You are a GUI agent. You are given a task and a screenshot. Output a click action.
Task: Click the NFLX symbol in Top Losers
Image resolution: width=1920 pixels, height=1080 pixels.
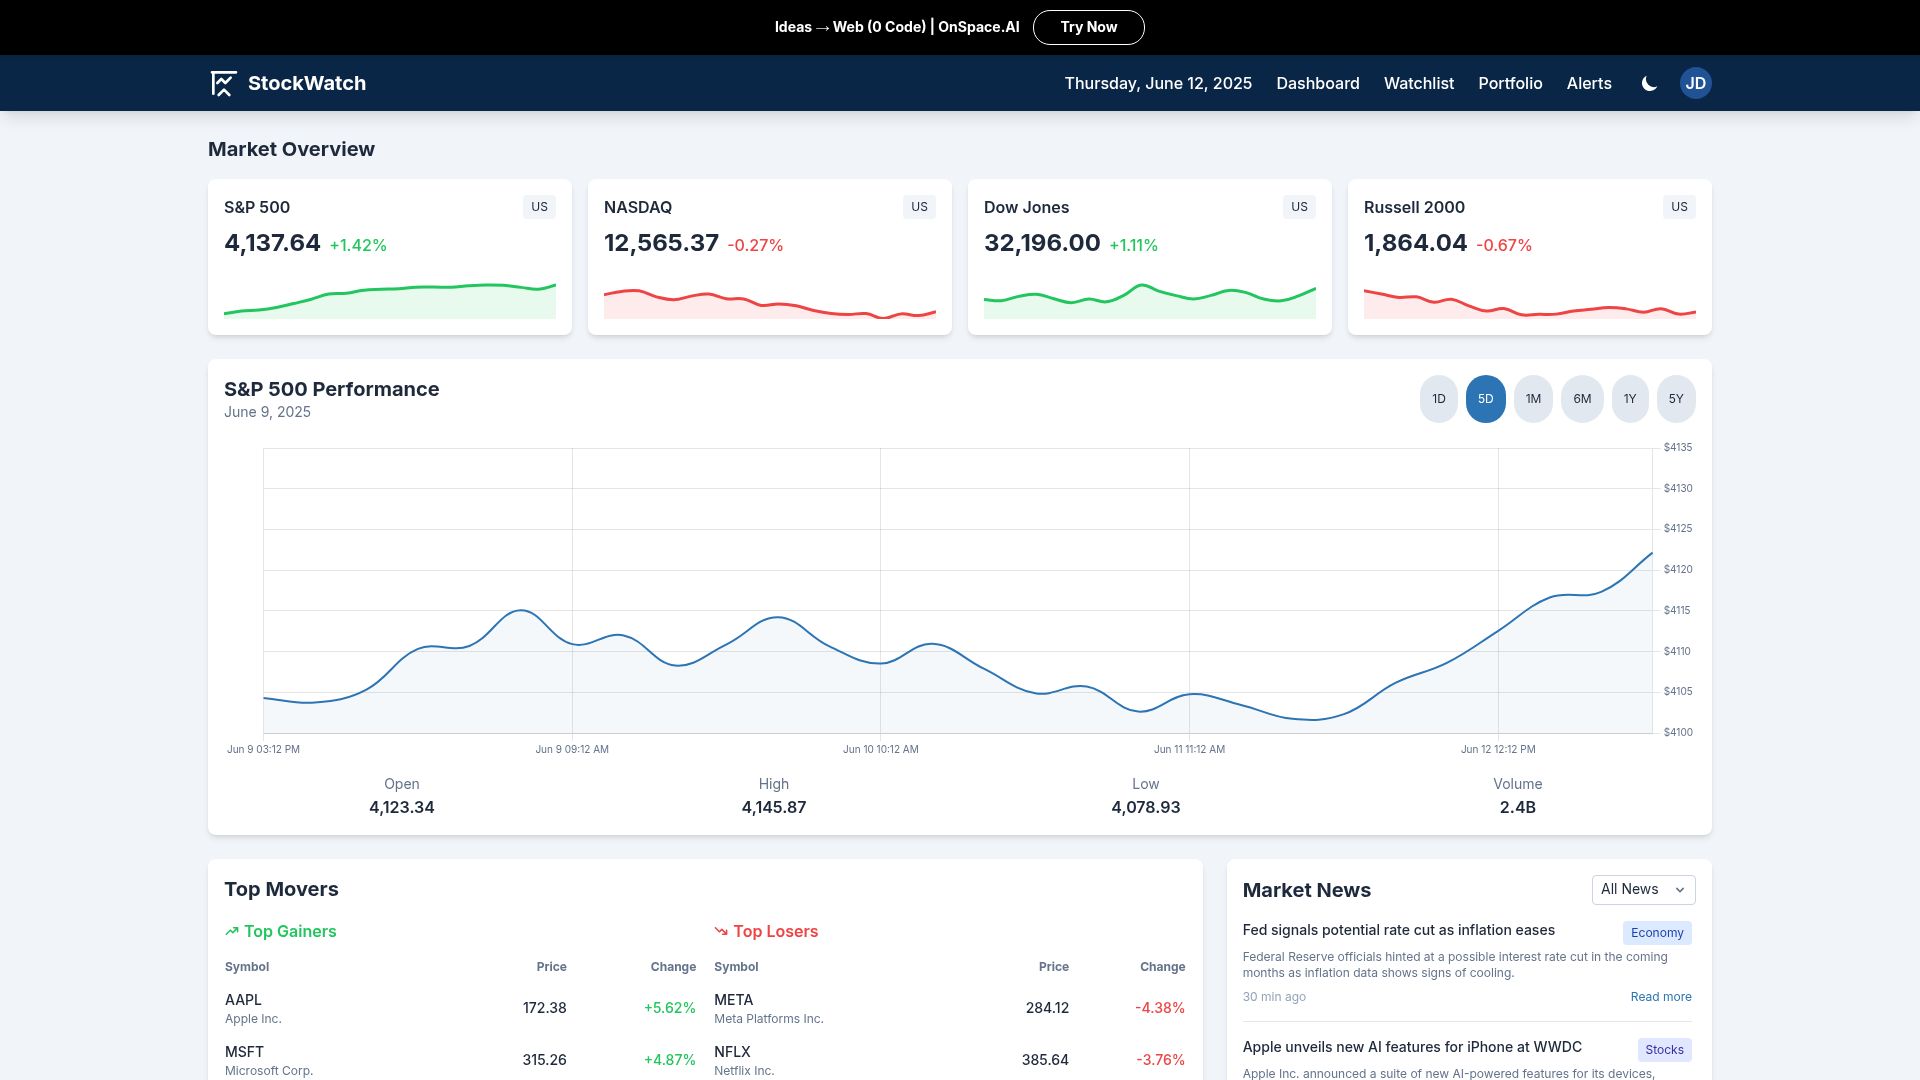point(732,1052)
